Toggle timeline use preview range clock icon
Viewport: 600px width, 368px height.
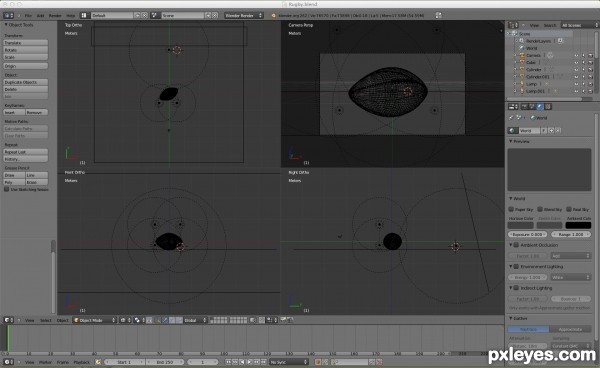click(98, 362)
